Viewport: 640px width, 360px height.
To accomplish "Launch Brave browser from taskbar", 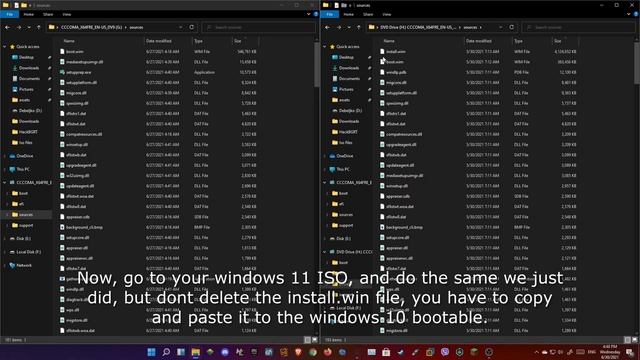I will (x=298, y=352).
